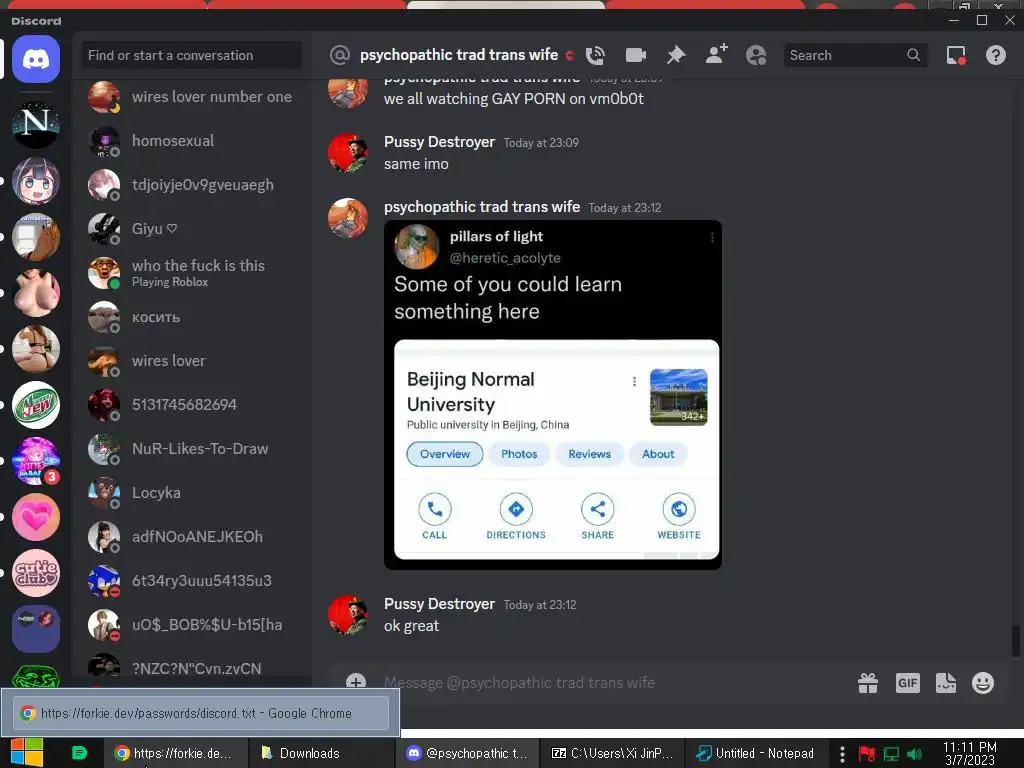This screenshot has width=1024, height=768.
Task: Open DM with NuR-Likes-To-Draw
Action: (x=192, y=449)
